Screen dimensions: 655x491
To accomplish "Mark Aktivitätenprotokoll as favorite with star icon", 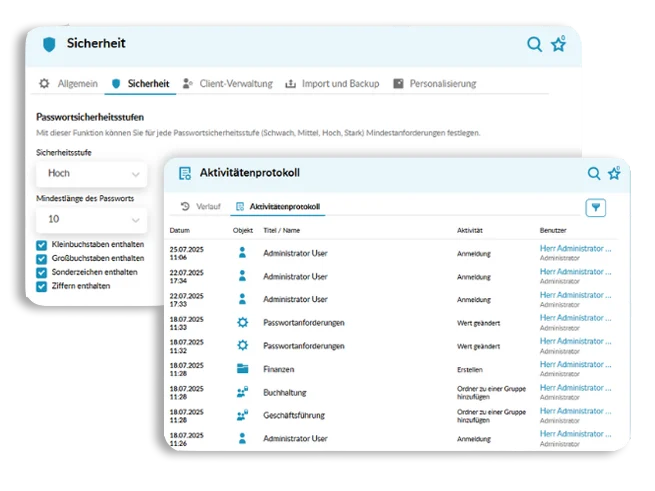I will (x=614, y=173).
